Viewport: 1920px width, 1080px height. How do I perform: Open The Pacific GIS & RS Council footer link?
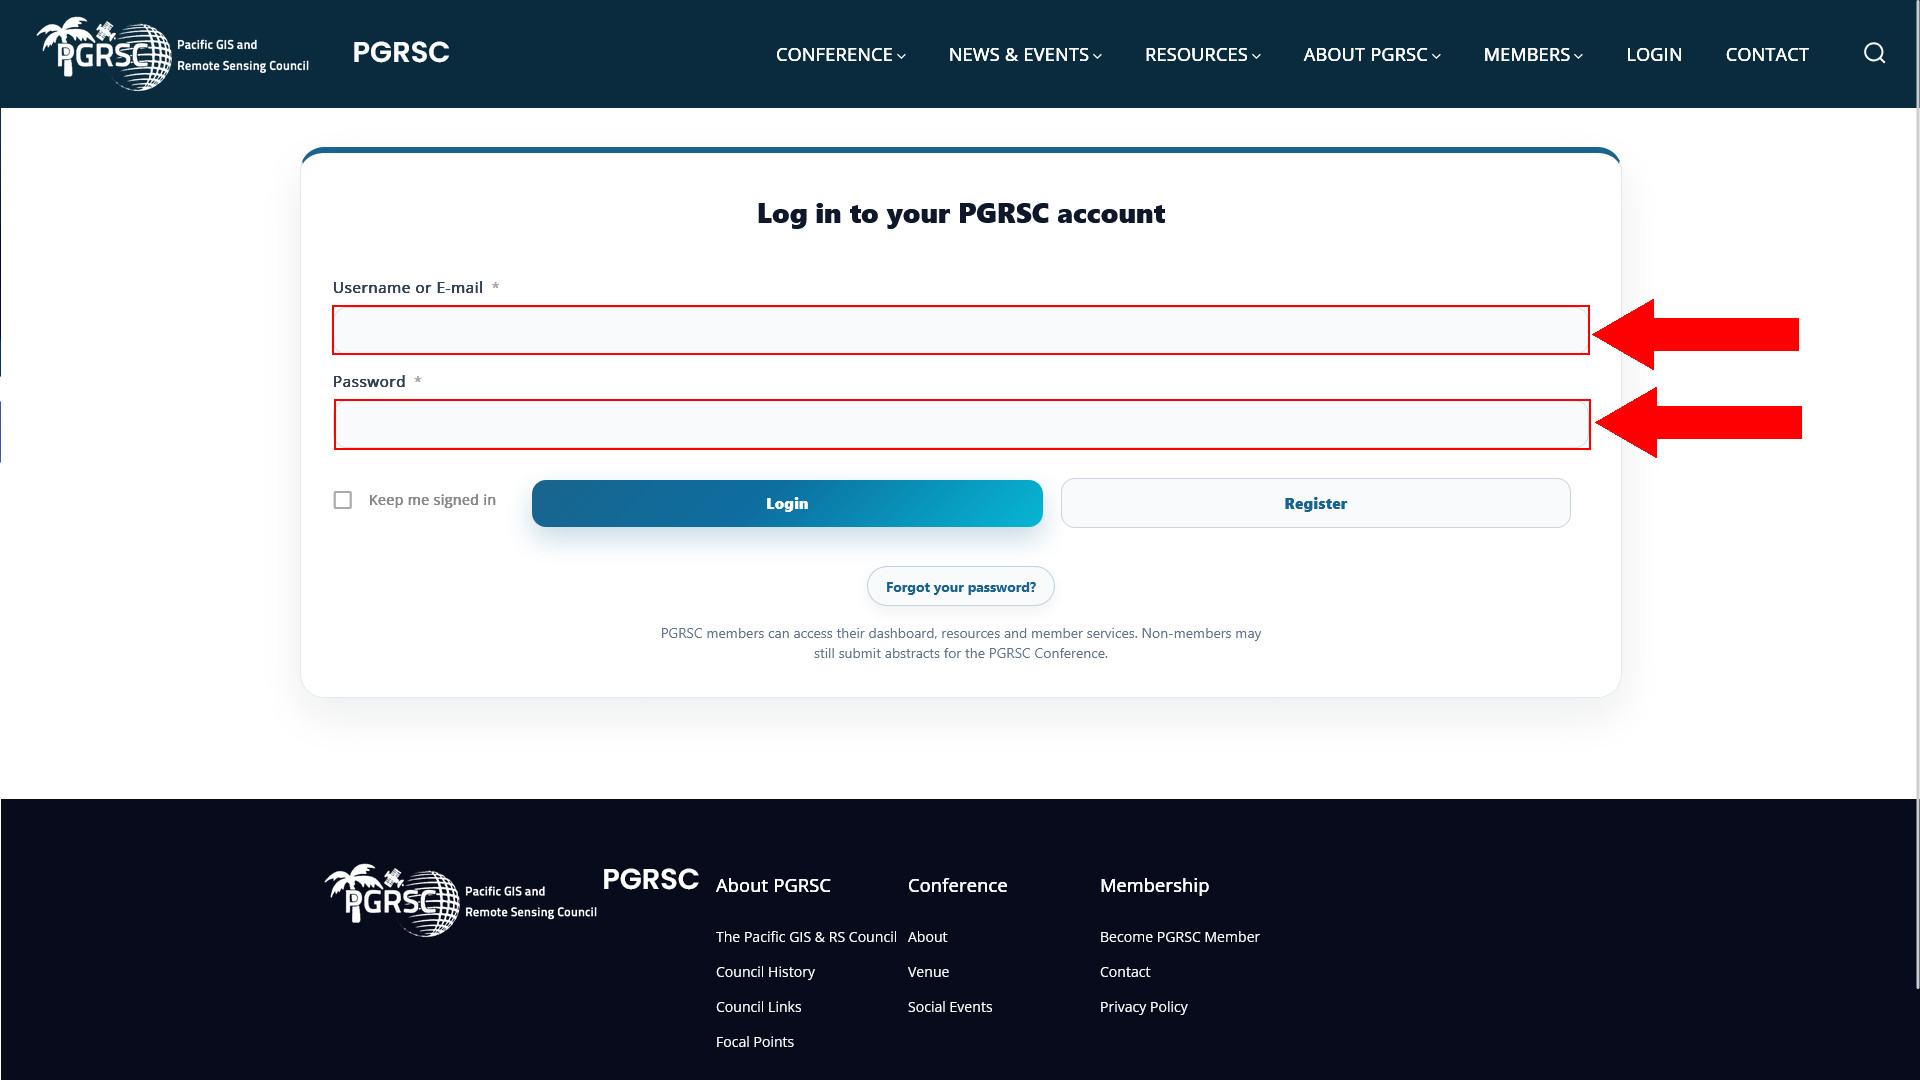tap(806, 937)
